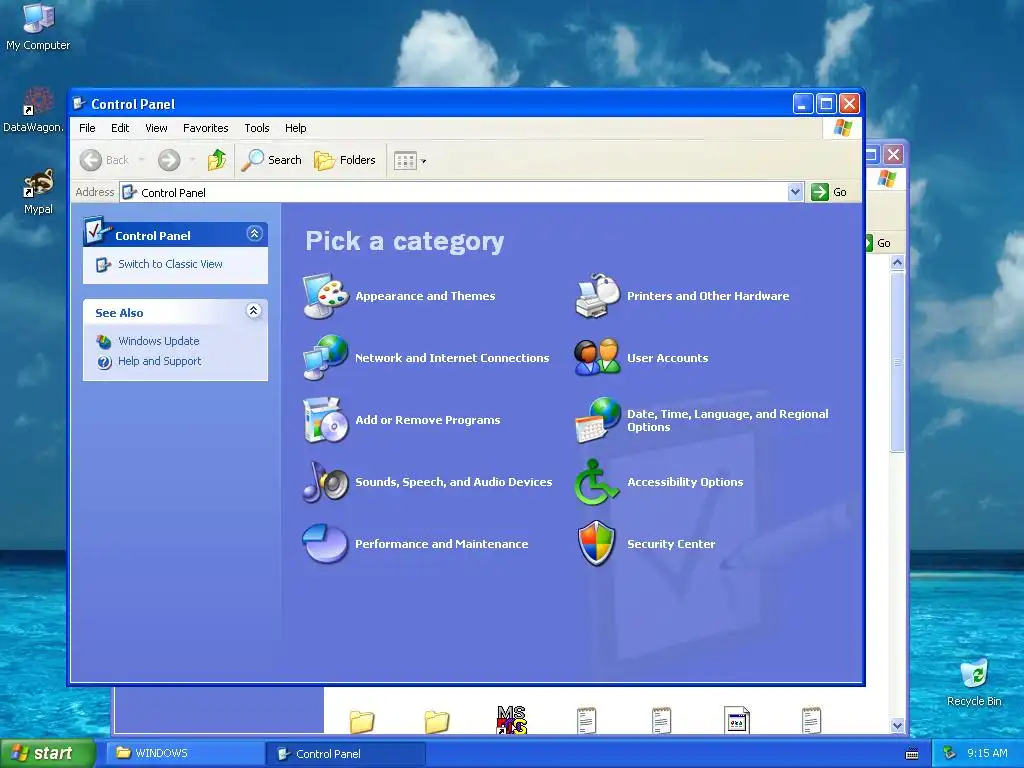Collapse the Control Panel sidebar section
This screenshot has width=1024, height=768.
pyautogui.click(x=254, y=234)
